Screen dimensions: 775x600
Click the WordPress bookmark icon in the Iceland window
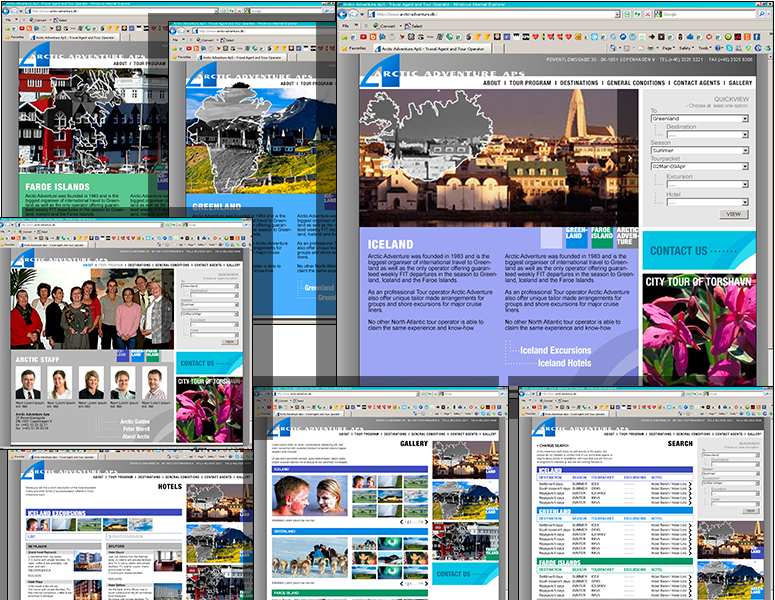point(633,37)
